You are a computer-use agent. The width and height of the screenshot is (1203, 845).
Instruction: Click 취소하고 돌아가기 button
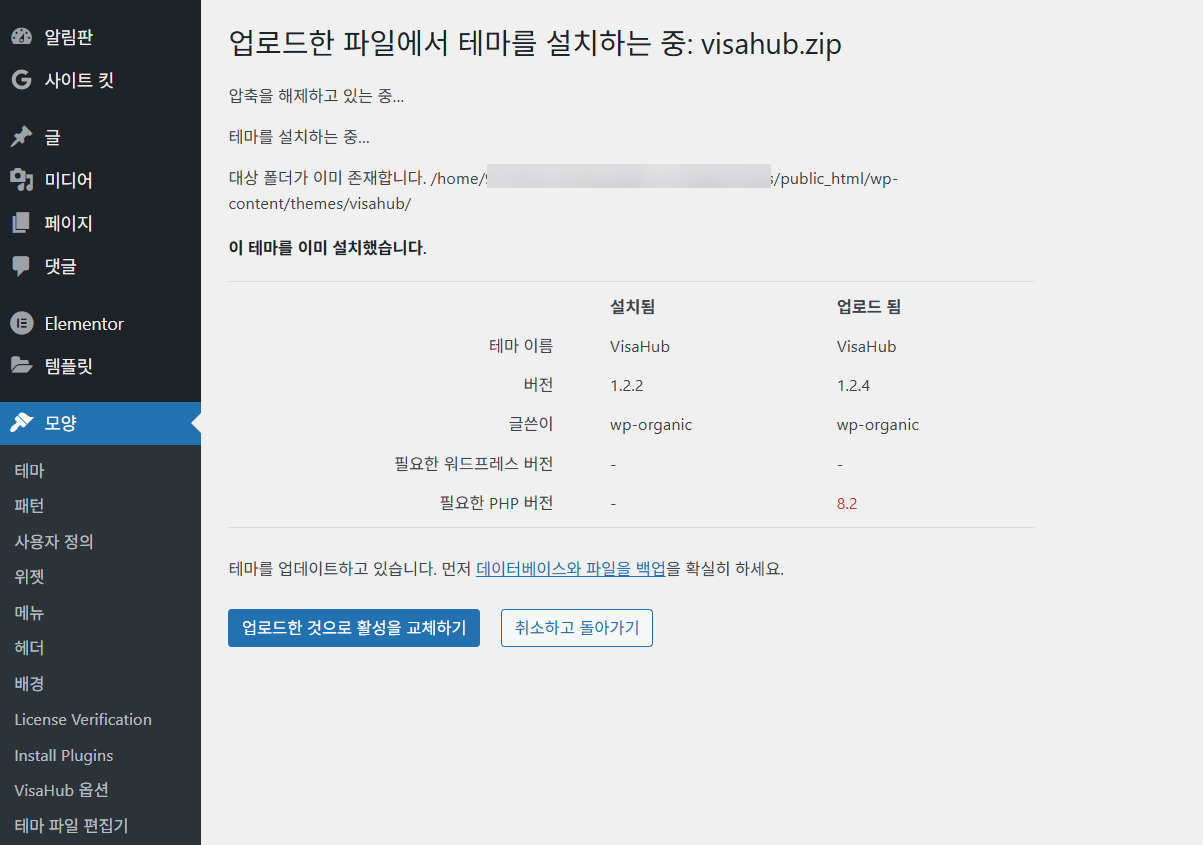pyautogui.click(x=577, y=628)
